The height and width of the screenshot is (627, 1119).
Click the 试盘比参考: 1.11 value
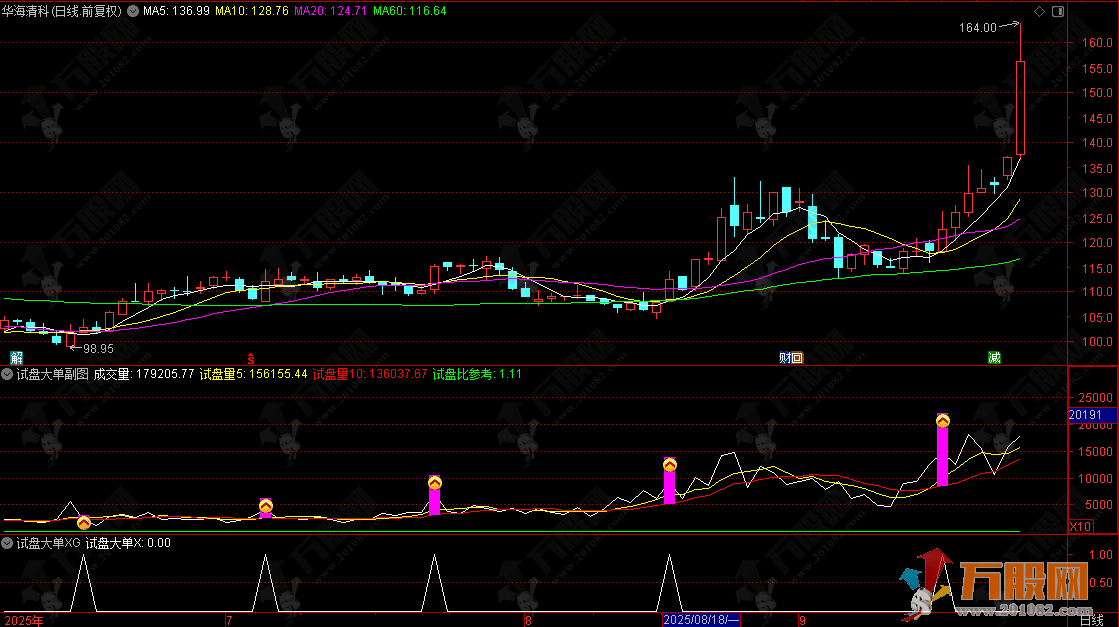coord(477,374)
